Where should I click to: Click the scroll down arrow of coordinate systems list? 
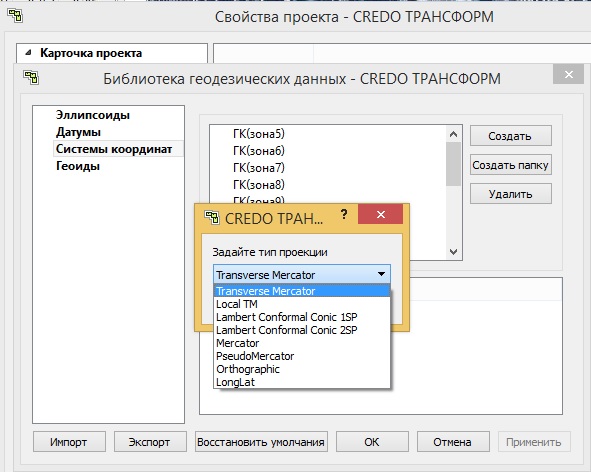pos(453,251)
